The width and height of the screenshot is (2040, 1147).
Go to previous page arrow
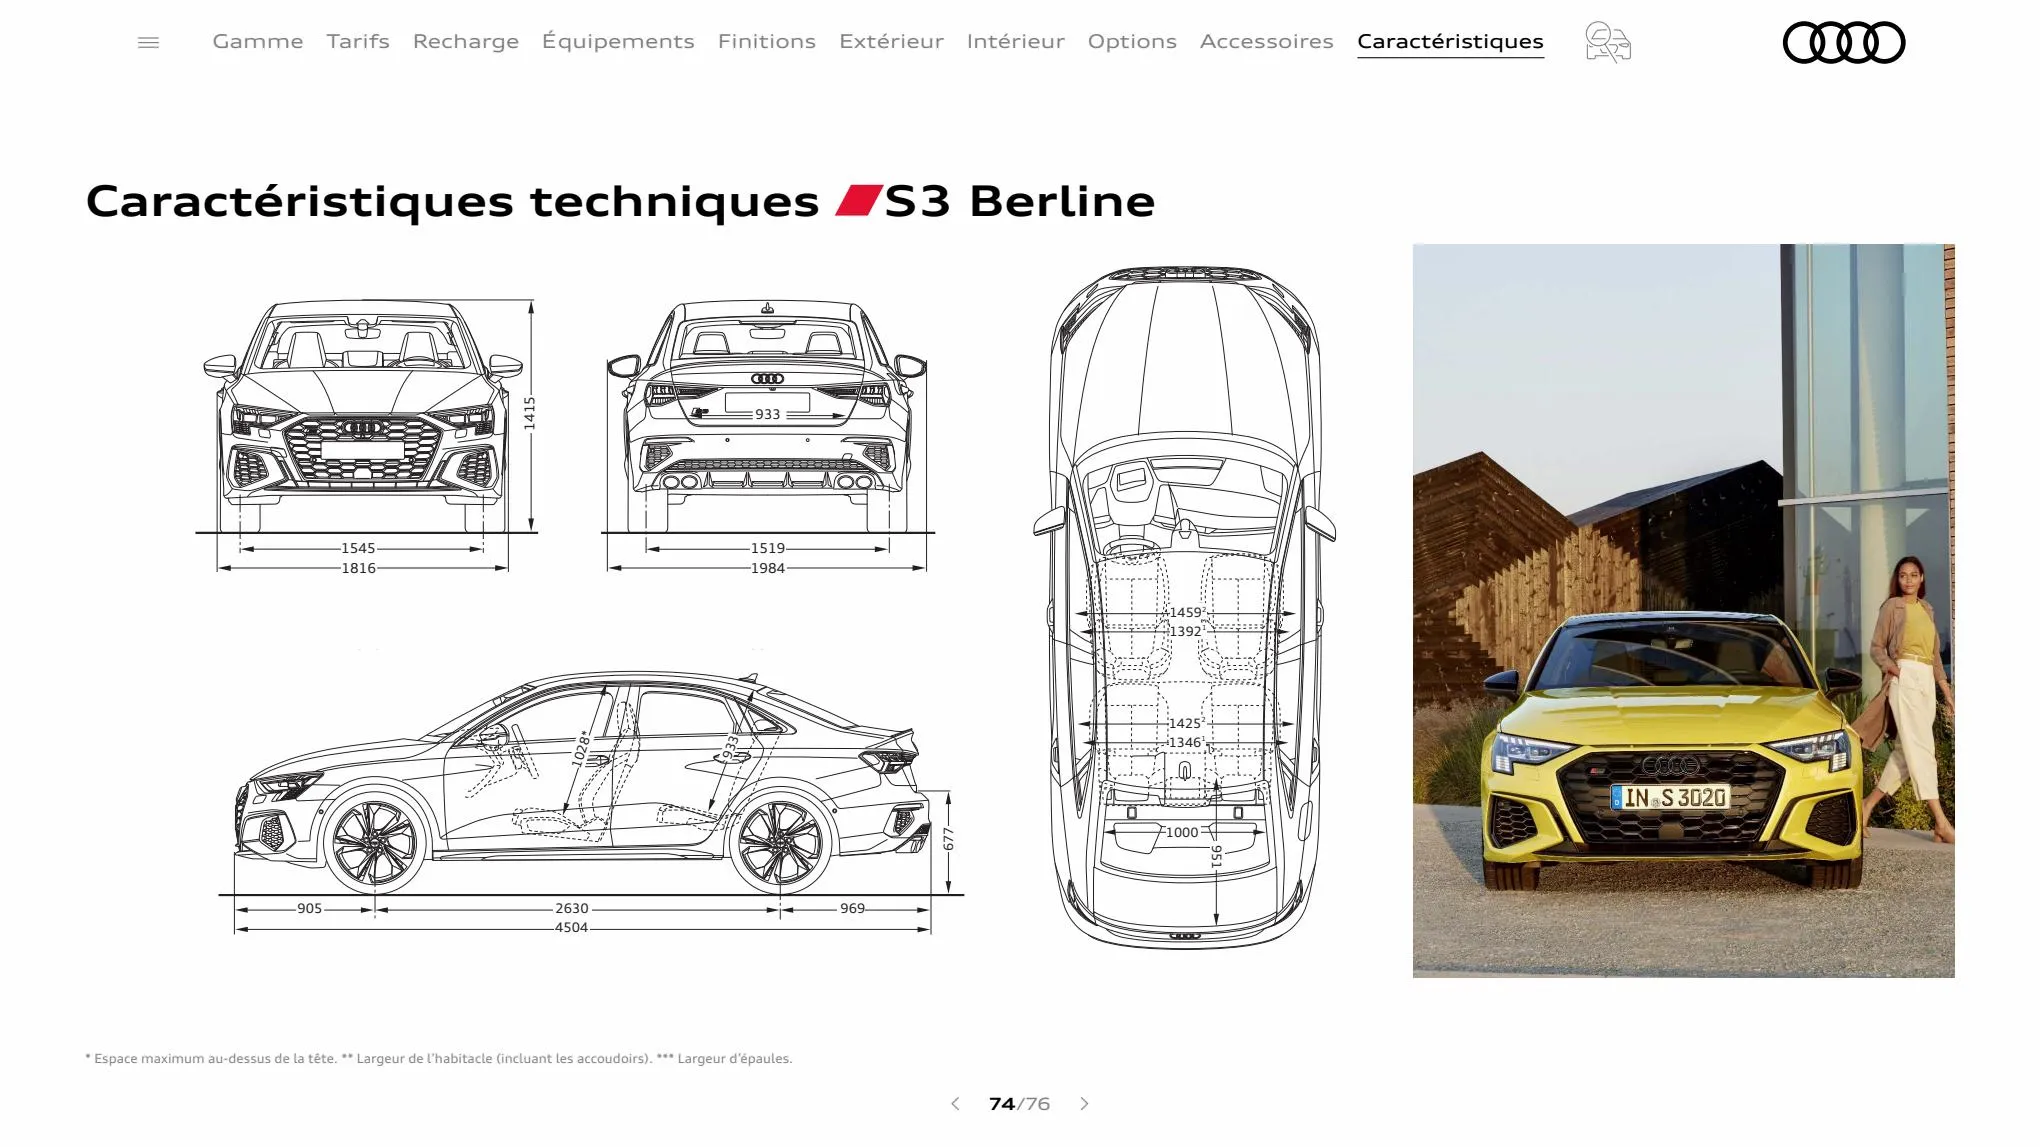pos(955,1104)
